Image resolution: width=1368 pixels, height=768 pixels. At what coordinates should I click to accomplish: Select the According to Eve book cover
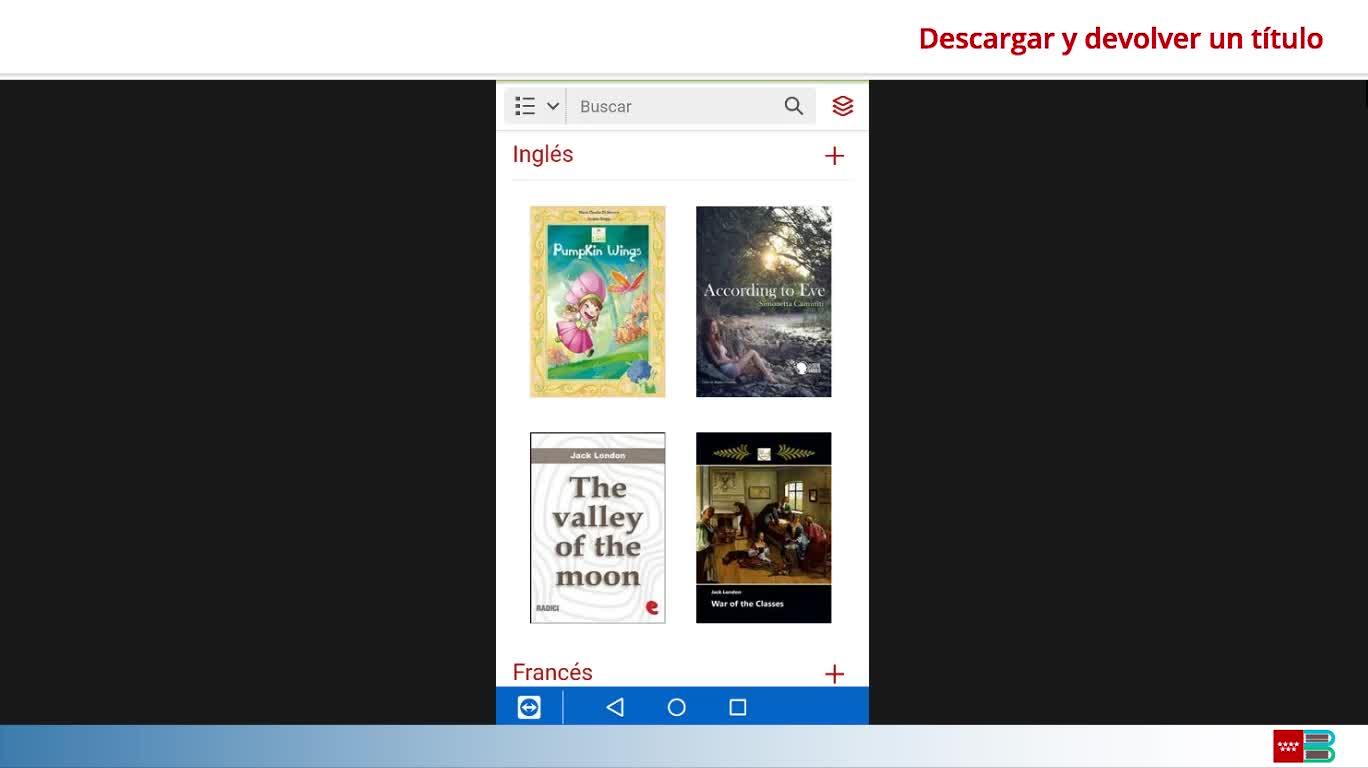tap(763, 302)
